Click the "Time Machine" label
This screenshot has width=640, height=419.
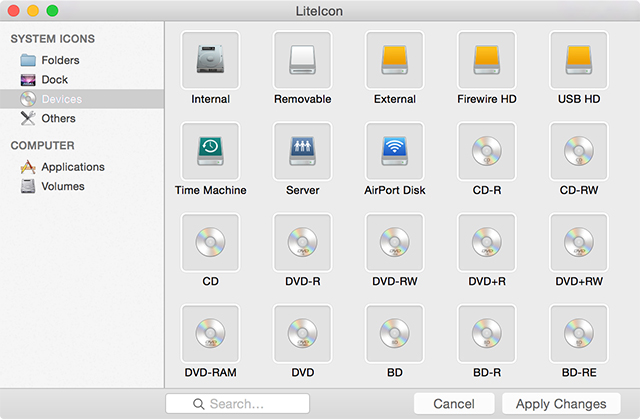211,190
